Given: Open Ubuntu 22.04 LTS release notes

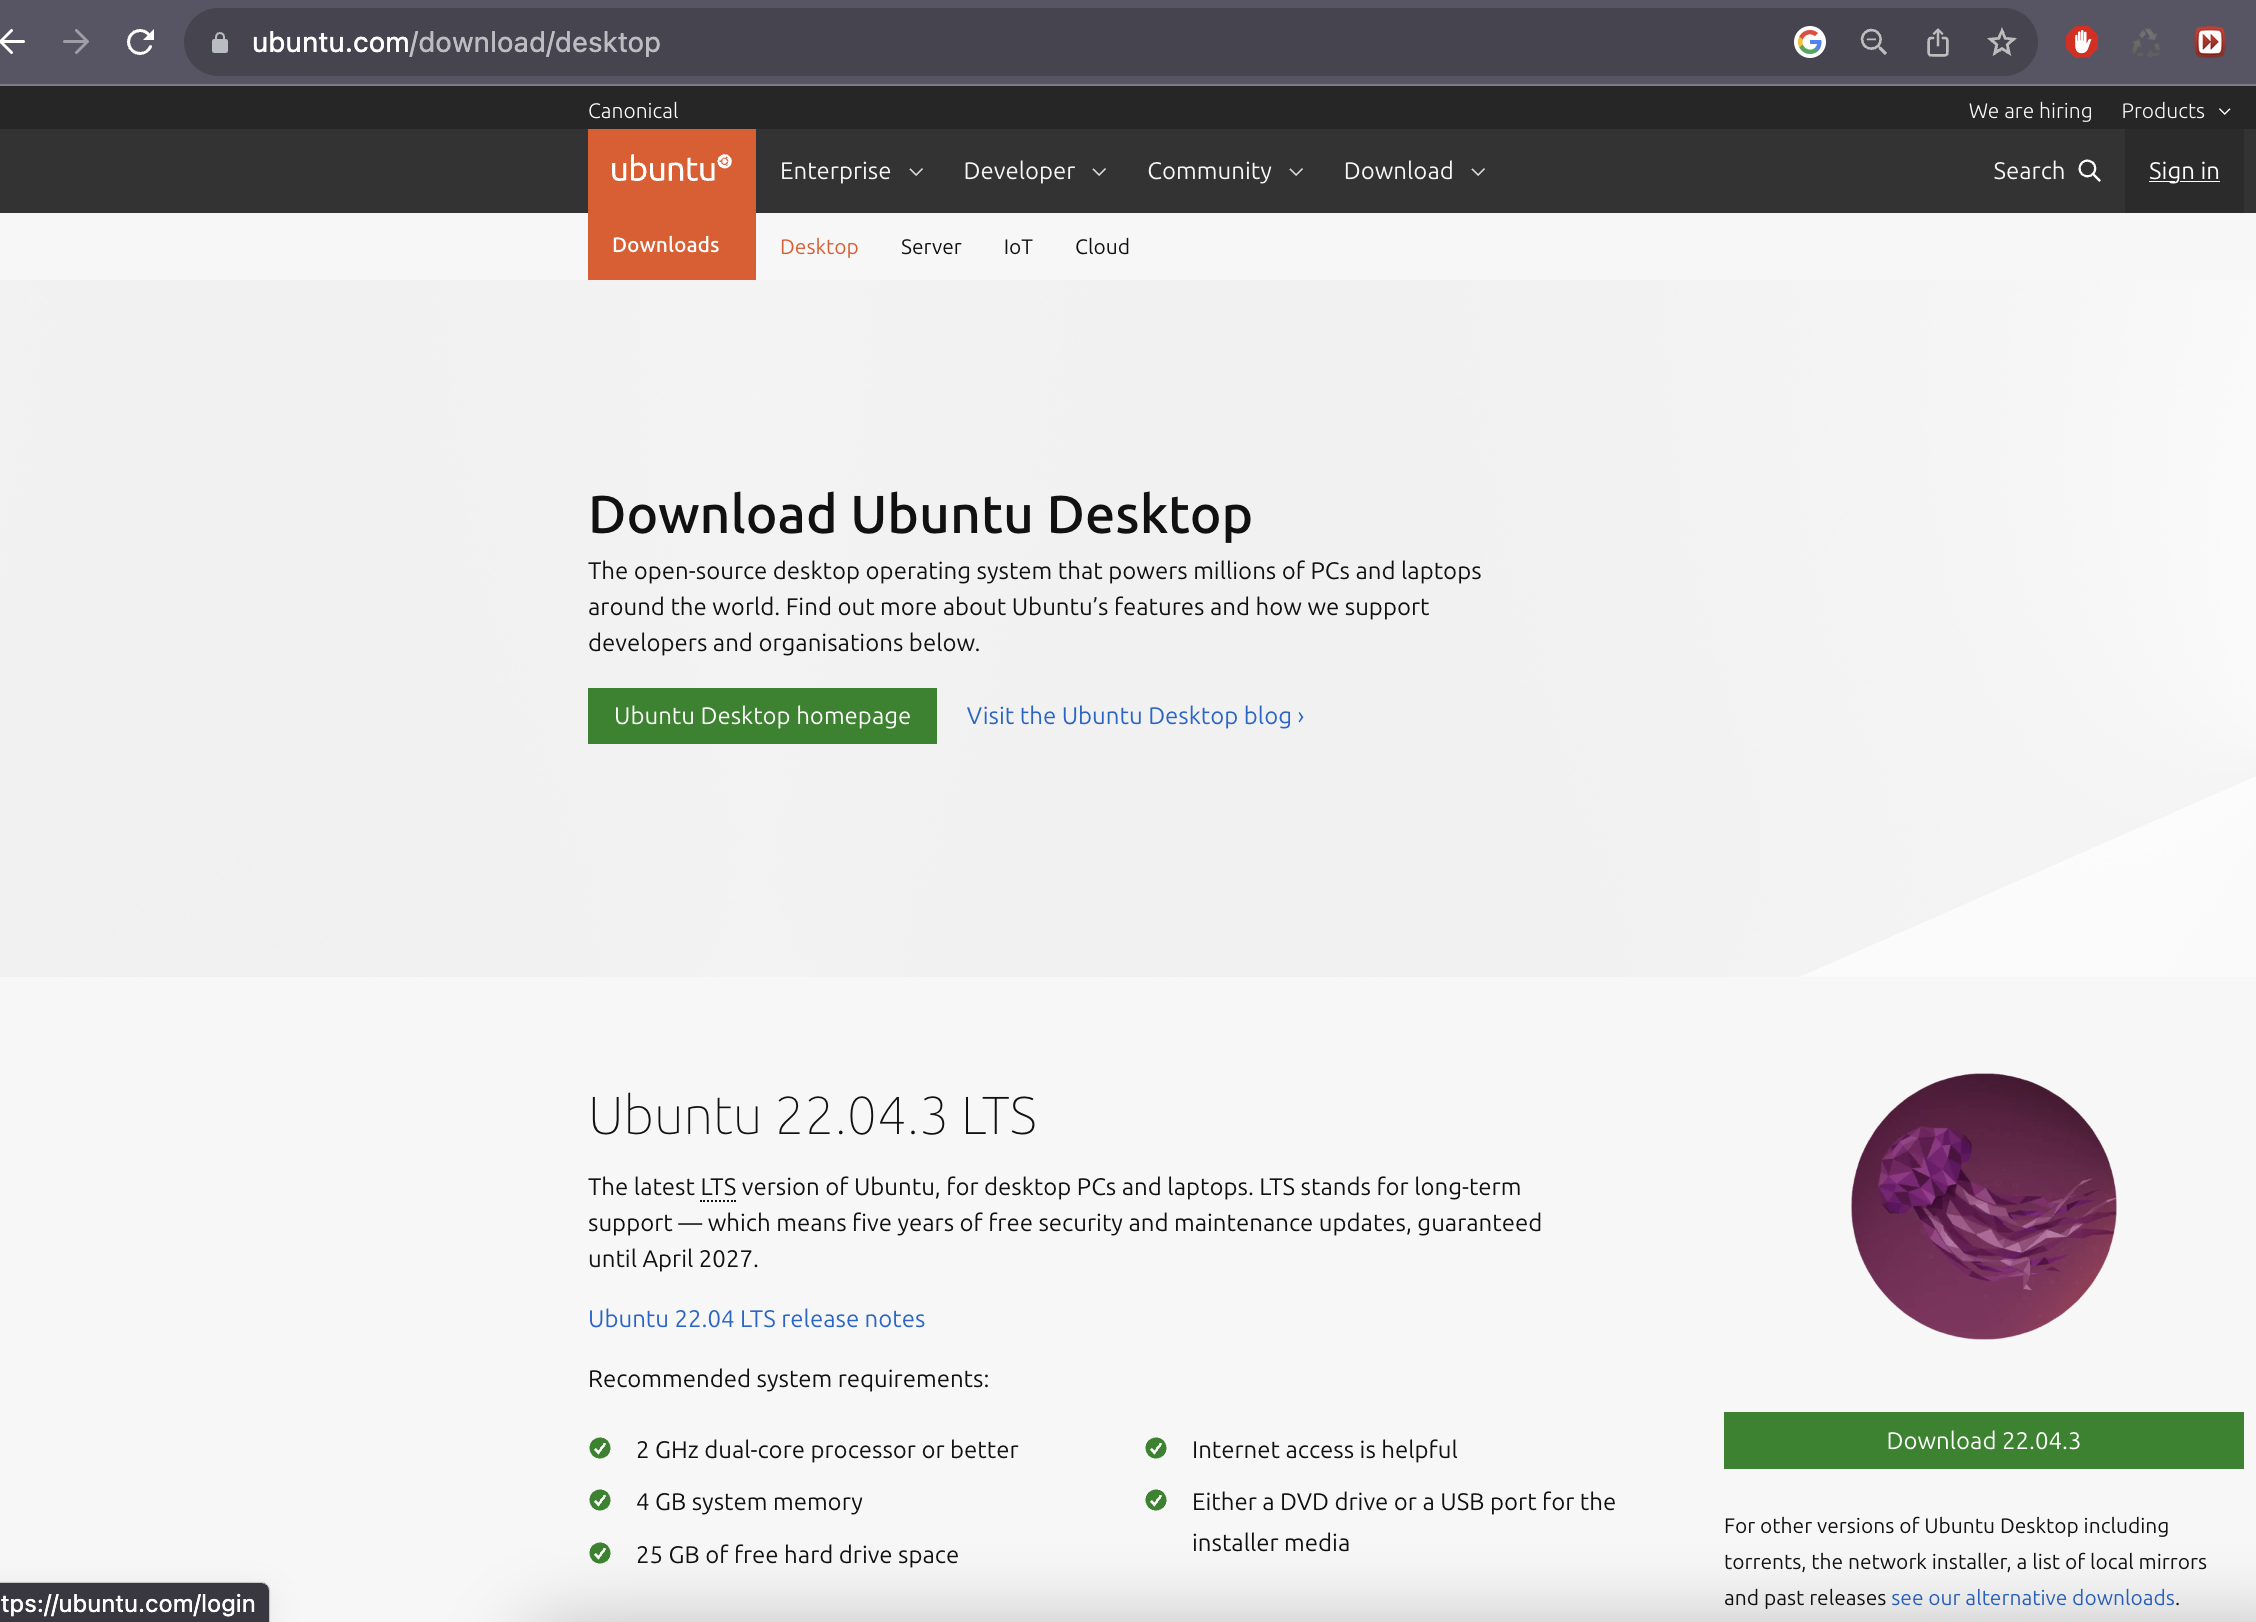Looking at the screenshot, I should tap(756, 1319).
